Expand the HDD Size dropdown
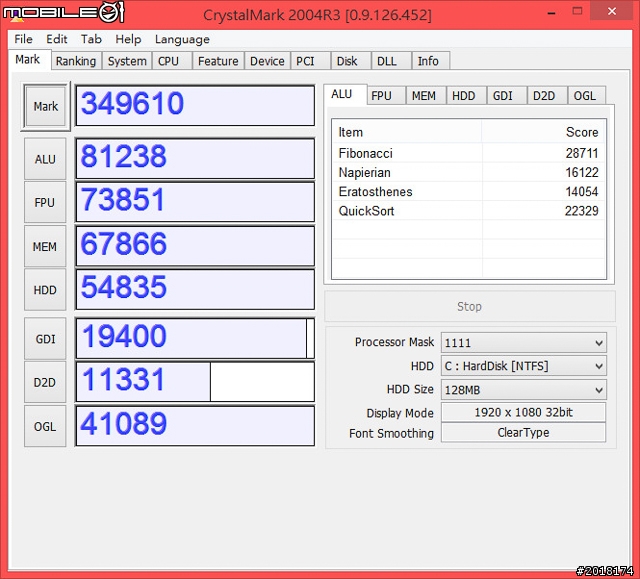Screen dimensions: 640x579 [524, 390]
